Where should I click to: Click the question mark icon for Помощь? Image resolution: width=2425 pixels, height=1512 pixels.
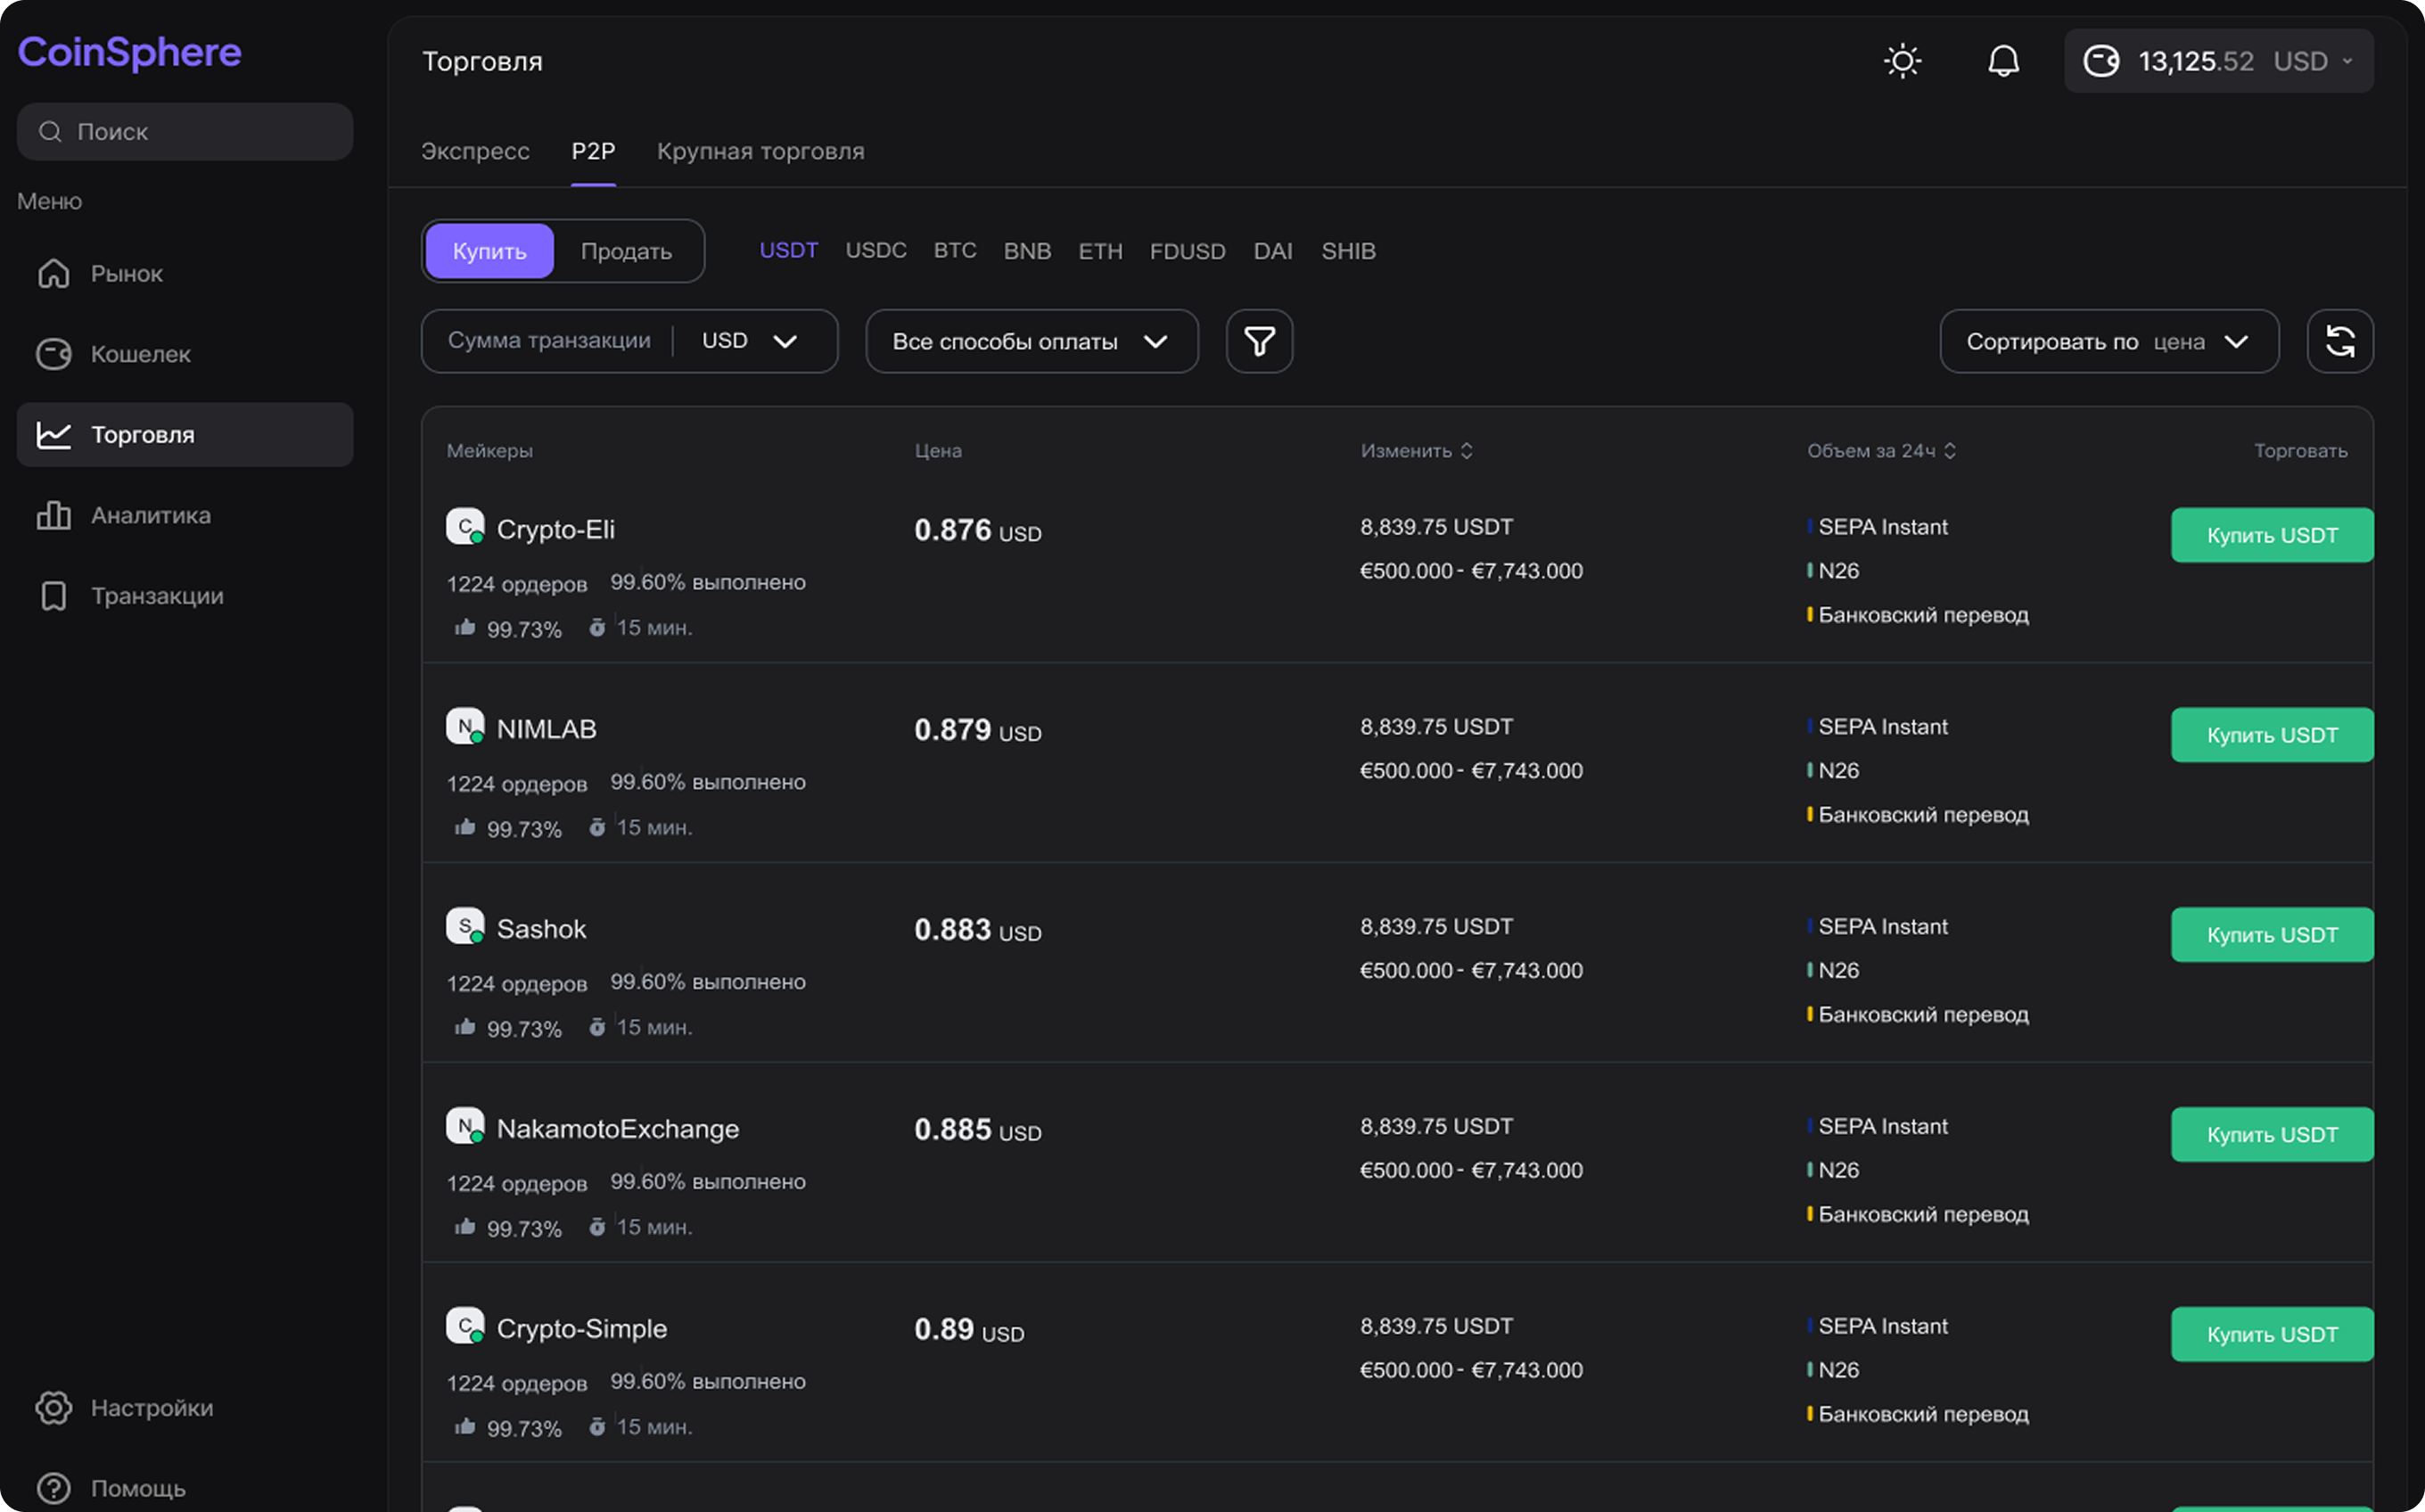click(x=53, y=1488)
